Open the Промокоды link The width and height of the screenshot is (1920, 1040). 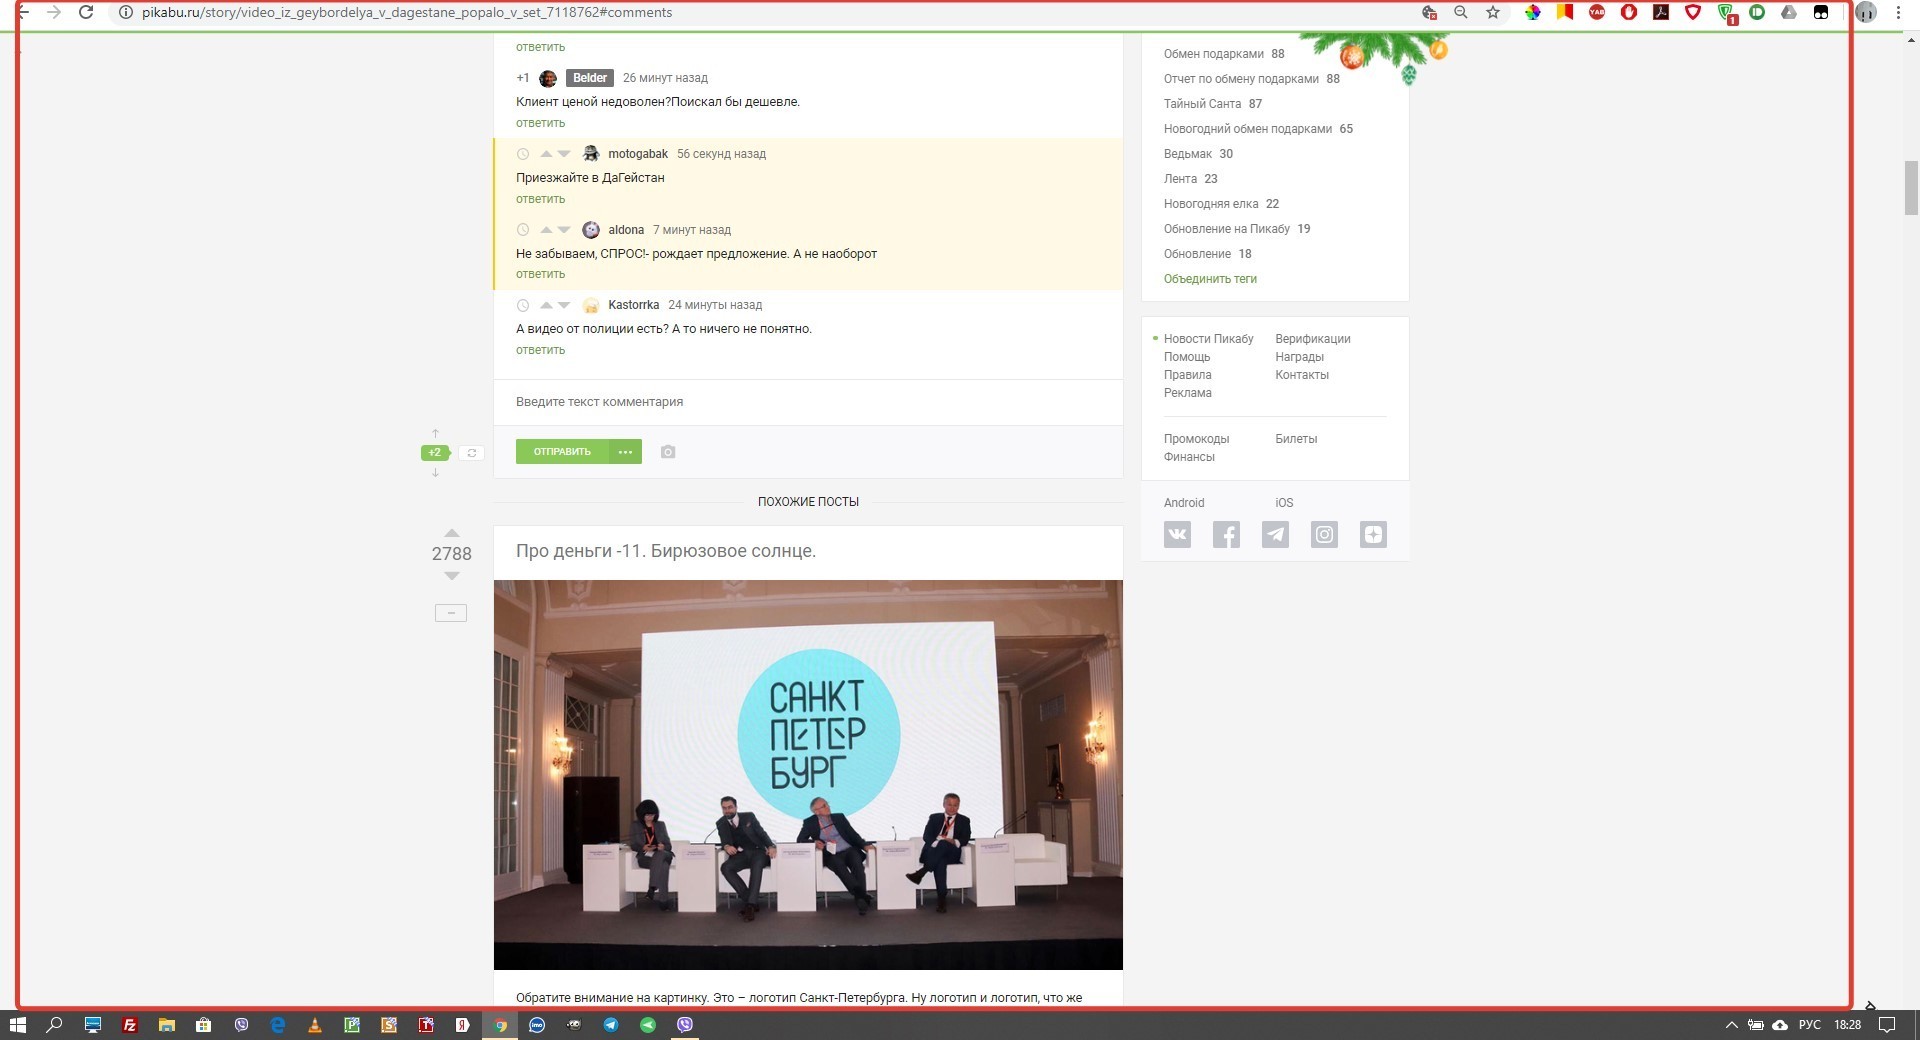1196,439
